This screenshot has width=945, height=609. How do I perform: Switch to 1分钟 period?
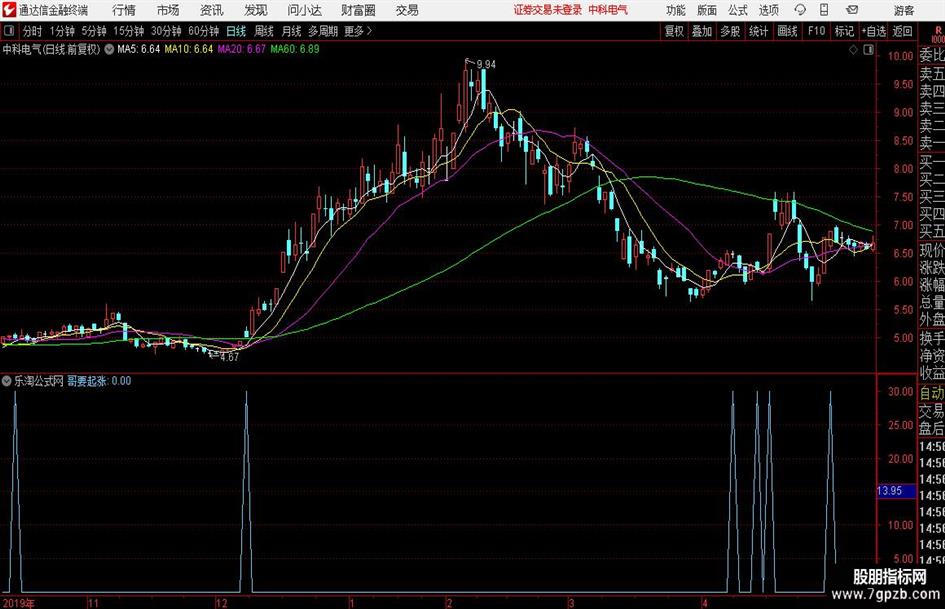tap(62, 31)
